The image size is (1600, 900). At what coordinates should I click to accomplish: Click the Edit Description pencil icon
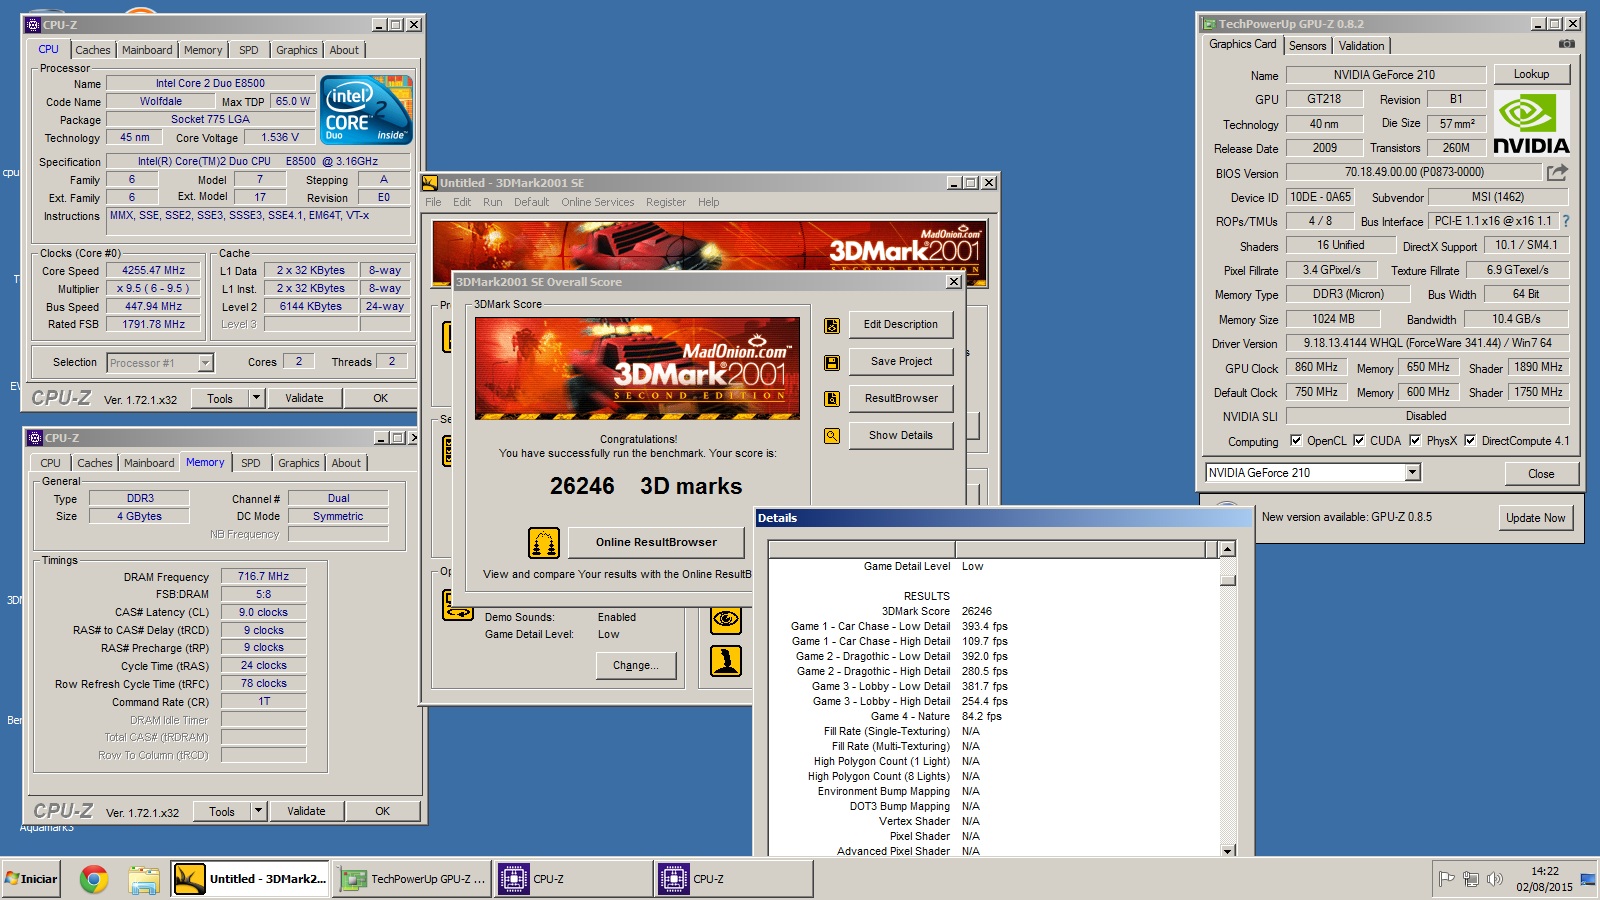pyautogui.click(x=831, y=325)
